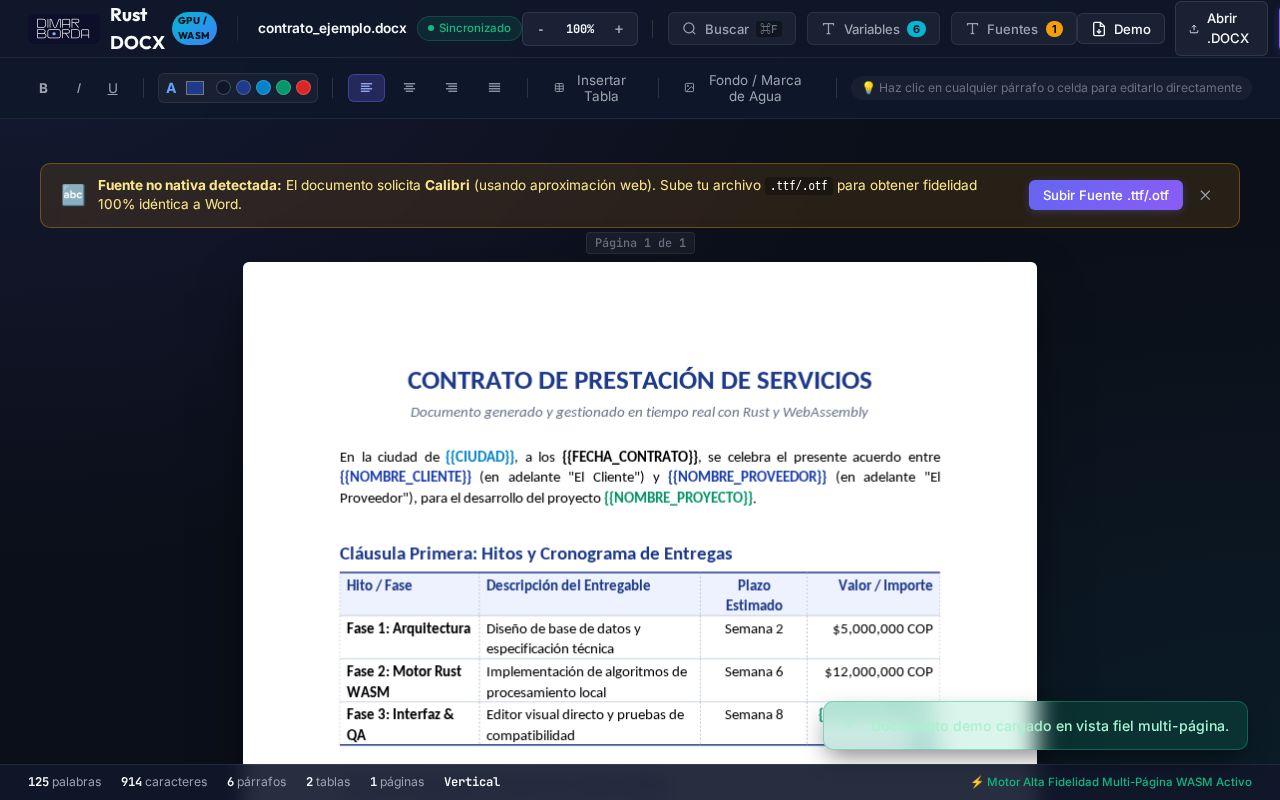Open the Variables panel
Viewport: 1280px width, 800px height.
pos(873,29)
